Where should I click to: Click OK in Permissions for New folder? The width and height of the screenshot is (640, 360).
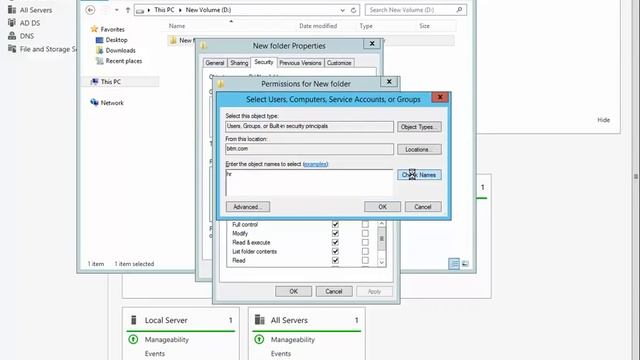tap(293, 291)
